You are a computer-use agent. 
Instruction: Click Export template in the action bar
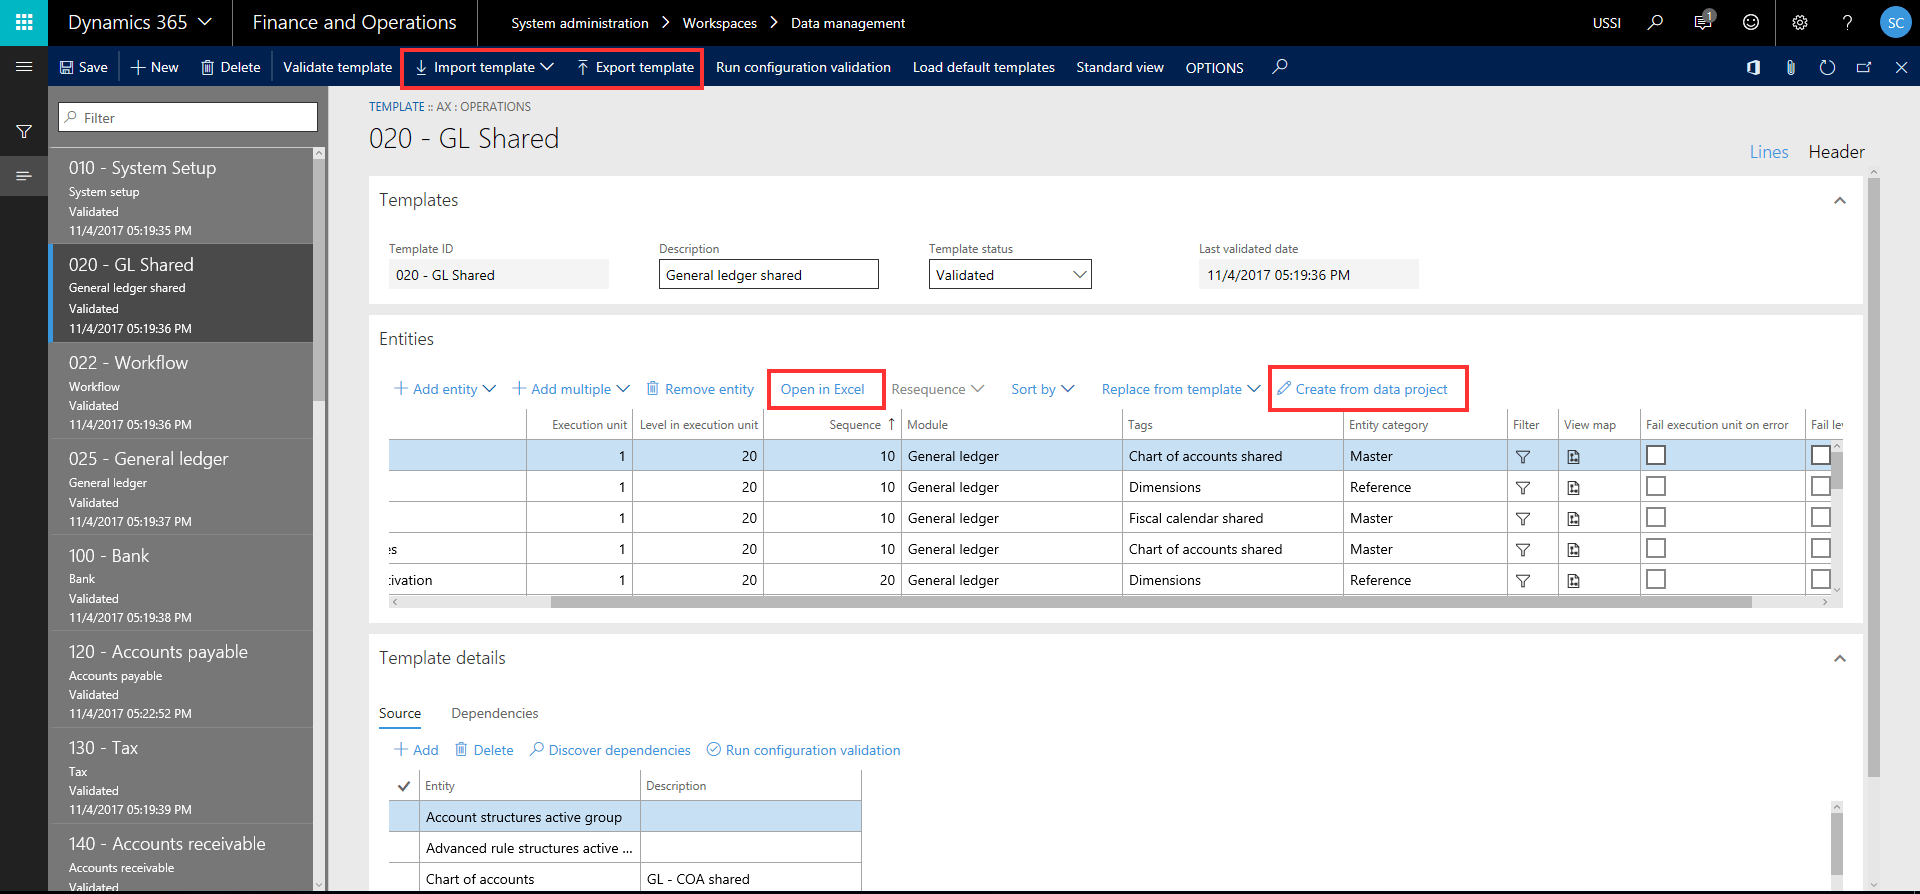click(635, 67)
